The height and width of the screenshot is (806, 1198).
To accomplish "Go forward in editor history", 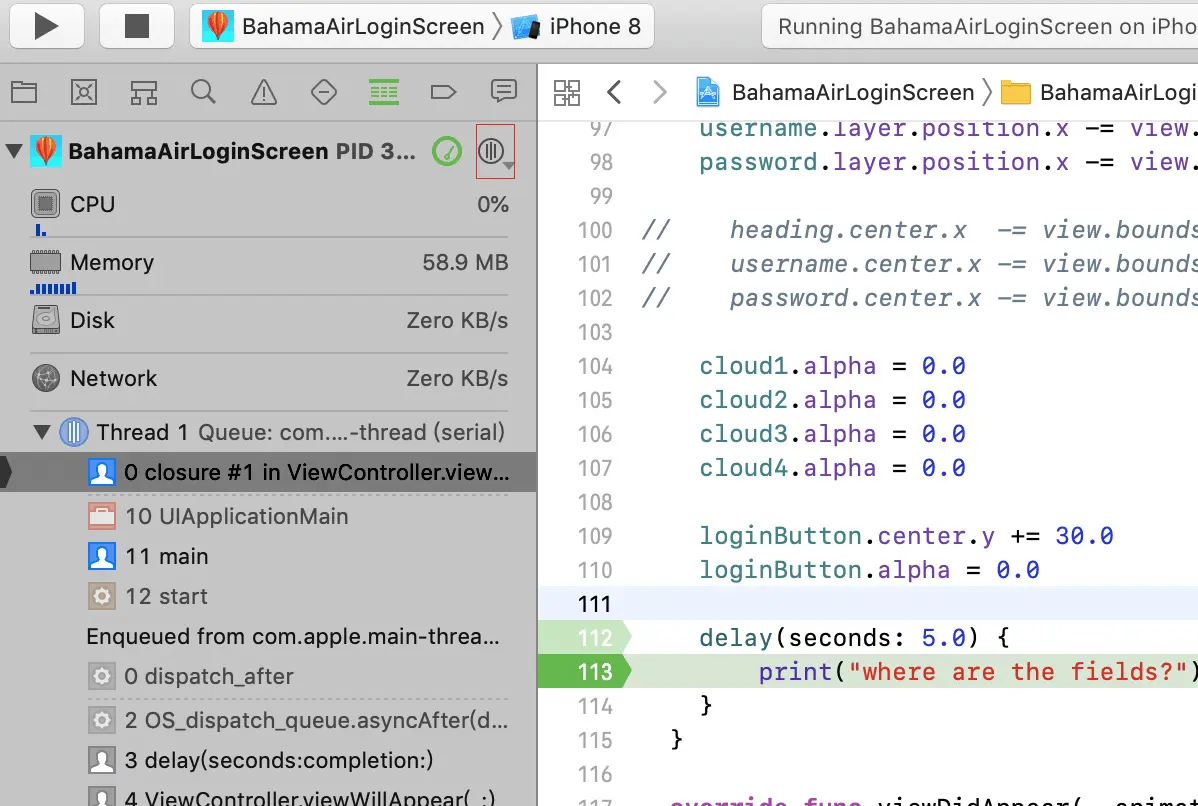I will (x=659, y=92).
